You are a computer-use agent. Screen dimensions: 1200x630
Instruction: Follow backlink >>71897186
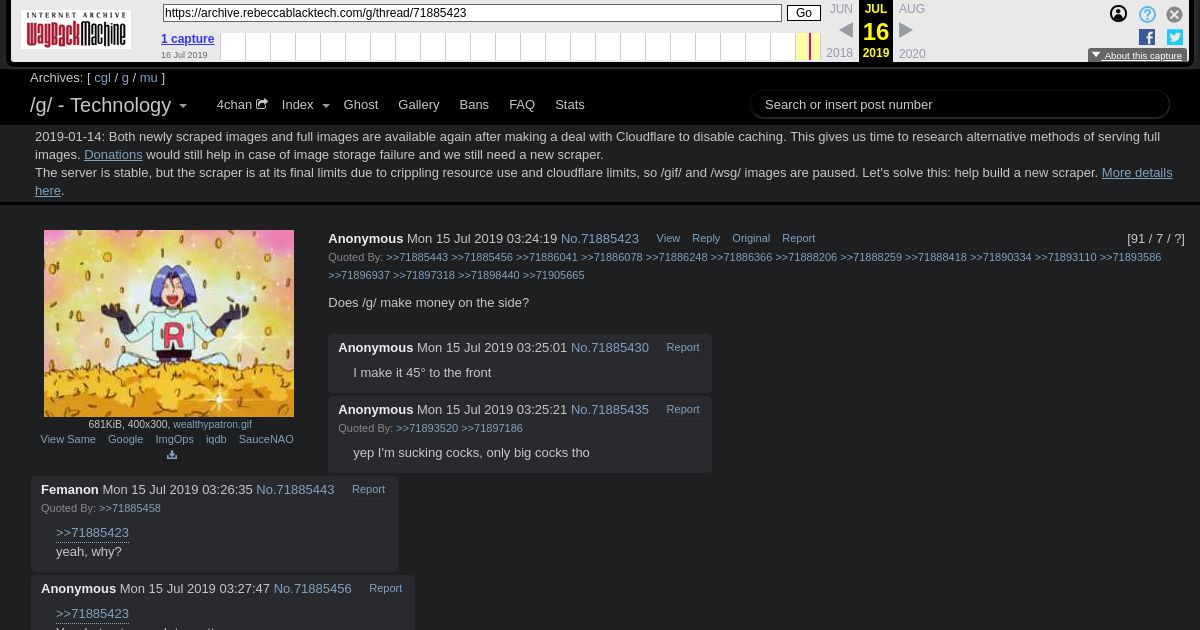pyautogui.click(x=492, y=428)
